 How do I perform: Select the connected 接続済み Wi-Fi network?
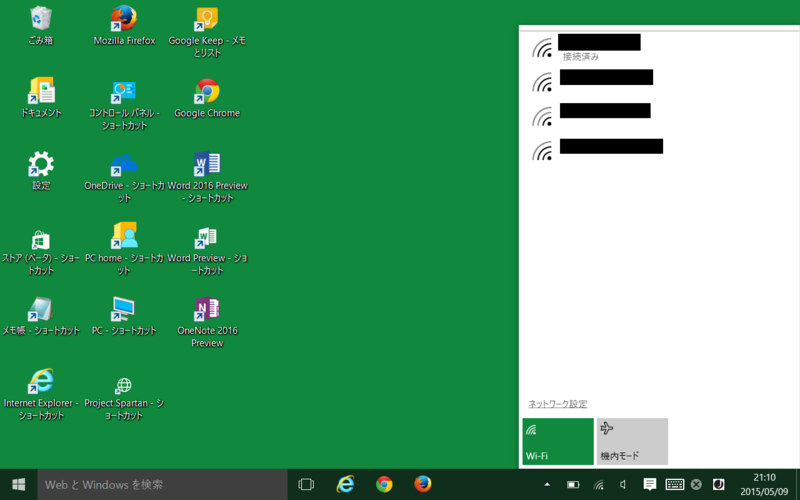click(658, 48)
